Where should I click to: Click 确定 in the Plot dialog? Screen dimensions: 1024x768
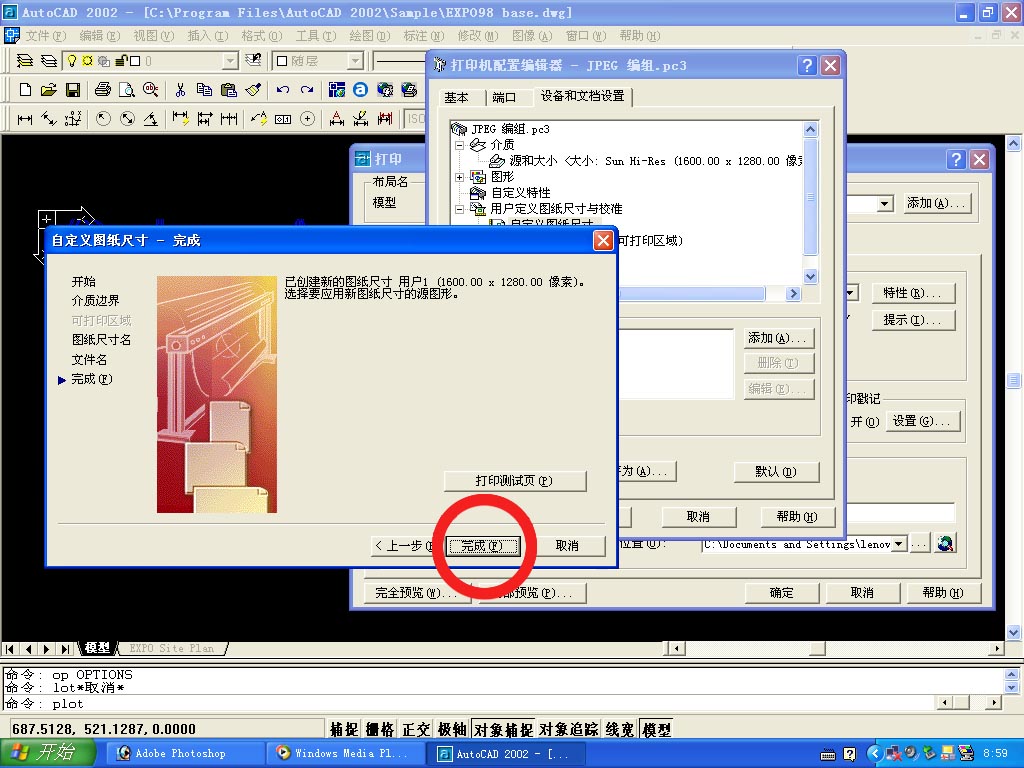[781, 593]
